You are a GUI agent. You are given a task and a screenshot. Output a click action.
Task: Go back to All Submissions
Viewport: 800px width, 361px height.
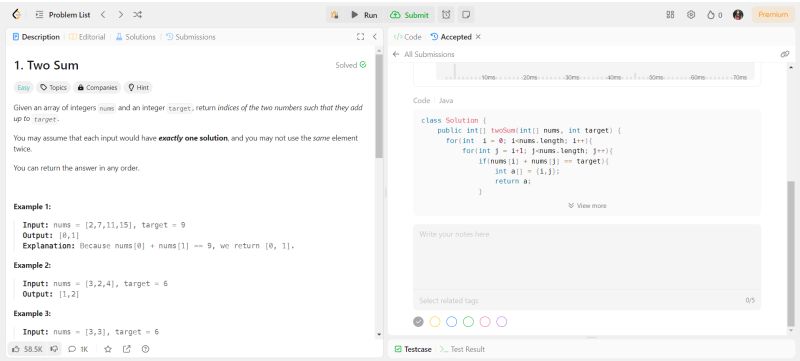coord(423,54)
